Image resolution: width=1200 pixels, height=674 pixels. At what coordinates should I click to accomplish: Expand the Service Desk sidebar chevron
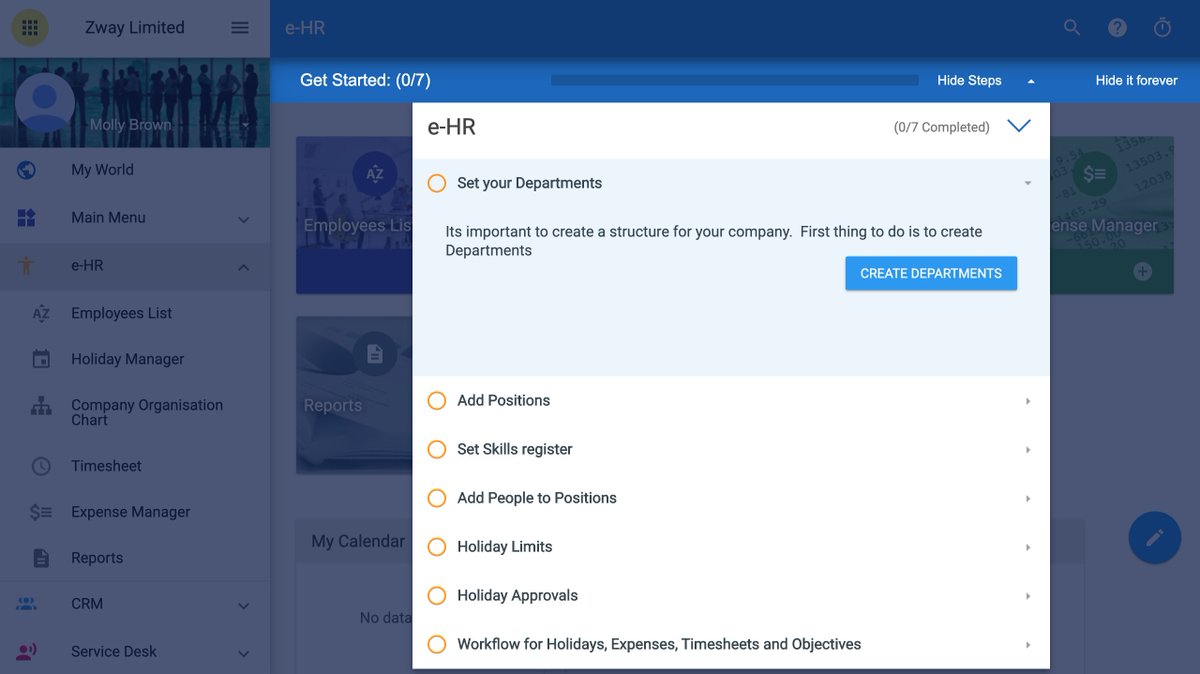243,653
